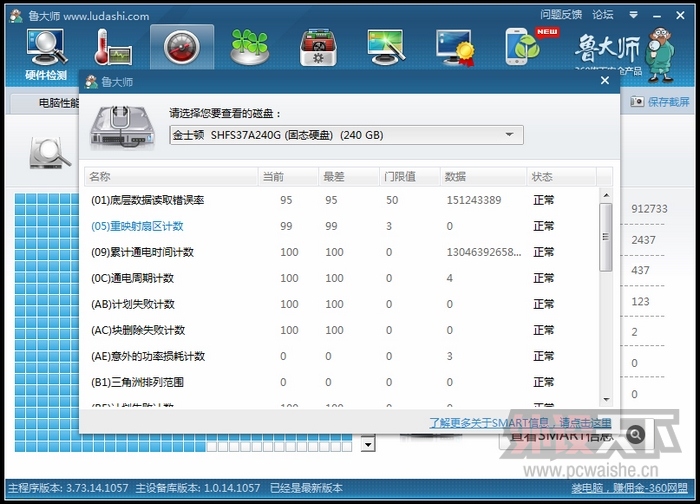This screenshot has height=504, width=700.
Task: Open the 论坛 forum link
Action: 603,15
